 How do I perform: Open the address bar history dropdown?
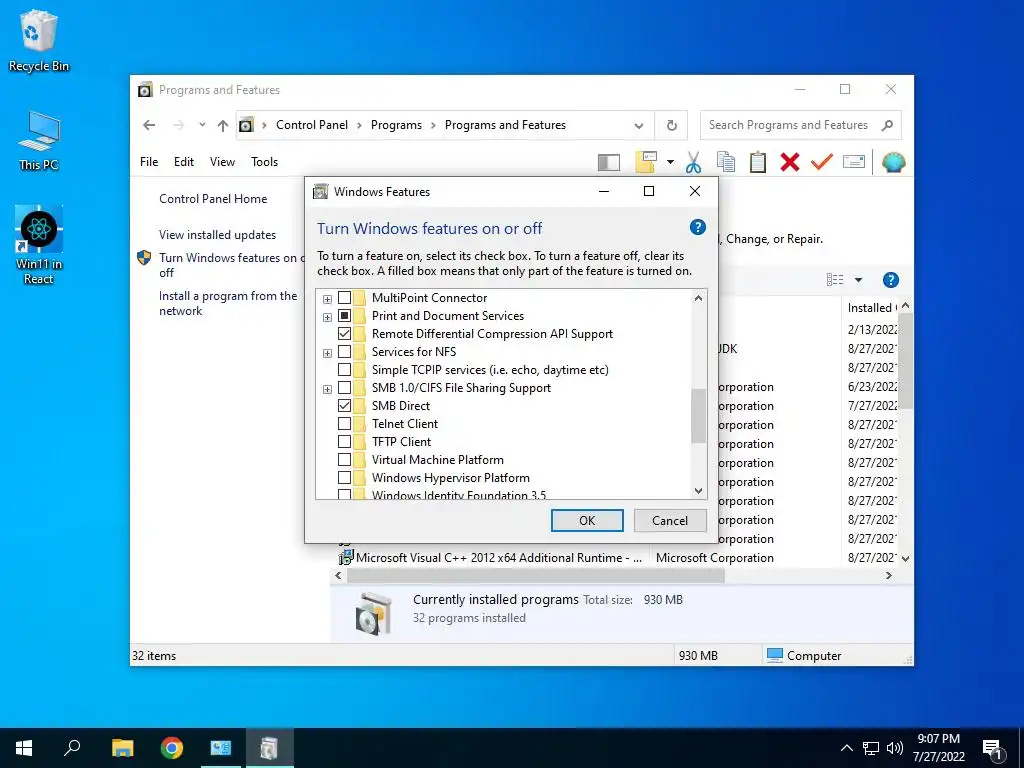tap(639, 125)
